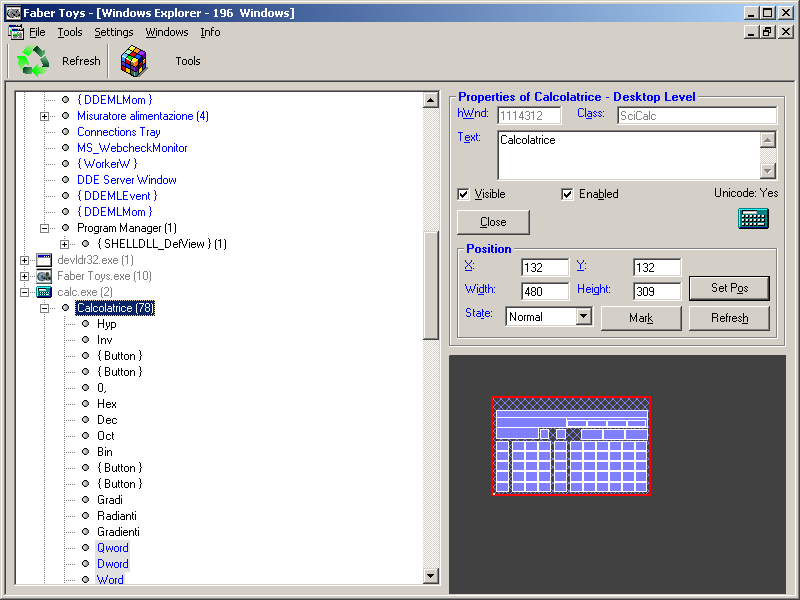Click the bullet icon beside DDE Server Window
The width and height of the screenshot is (800, 600).
click(65, 180)
